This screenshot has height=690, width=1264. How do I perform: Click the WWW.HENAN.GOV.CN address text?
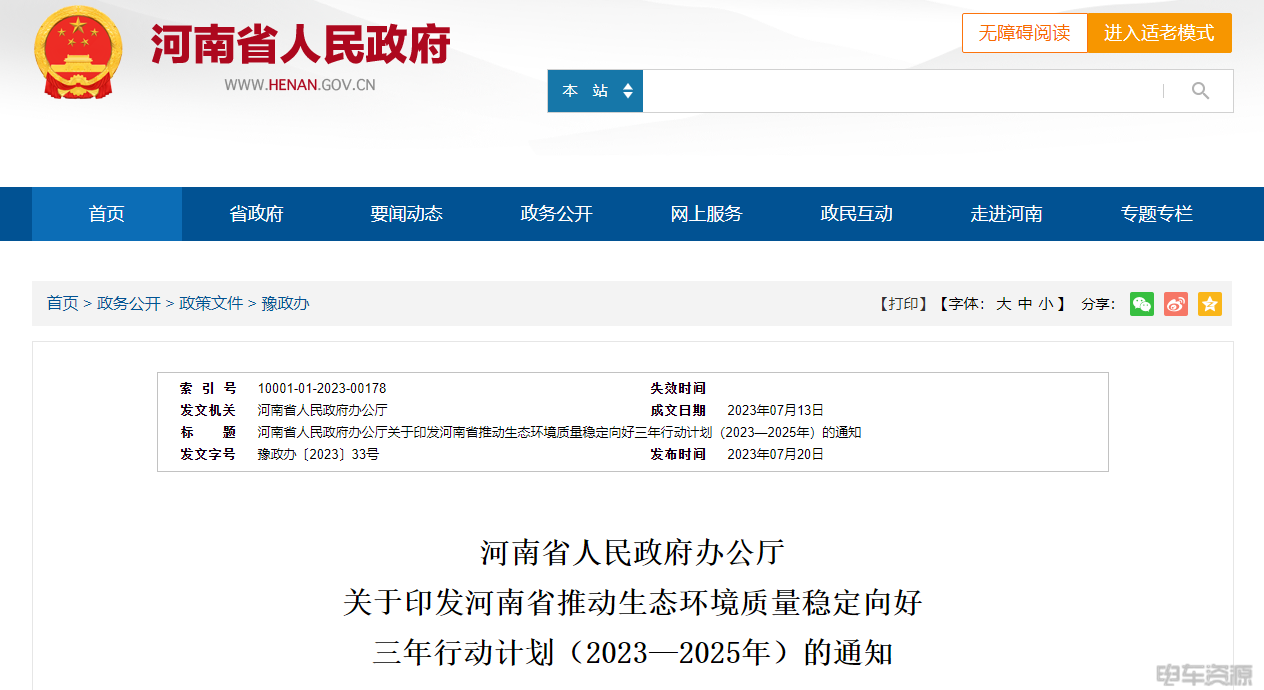[x=300, y=85]
